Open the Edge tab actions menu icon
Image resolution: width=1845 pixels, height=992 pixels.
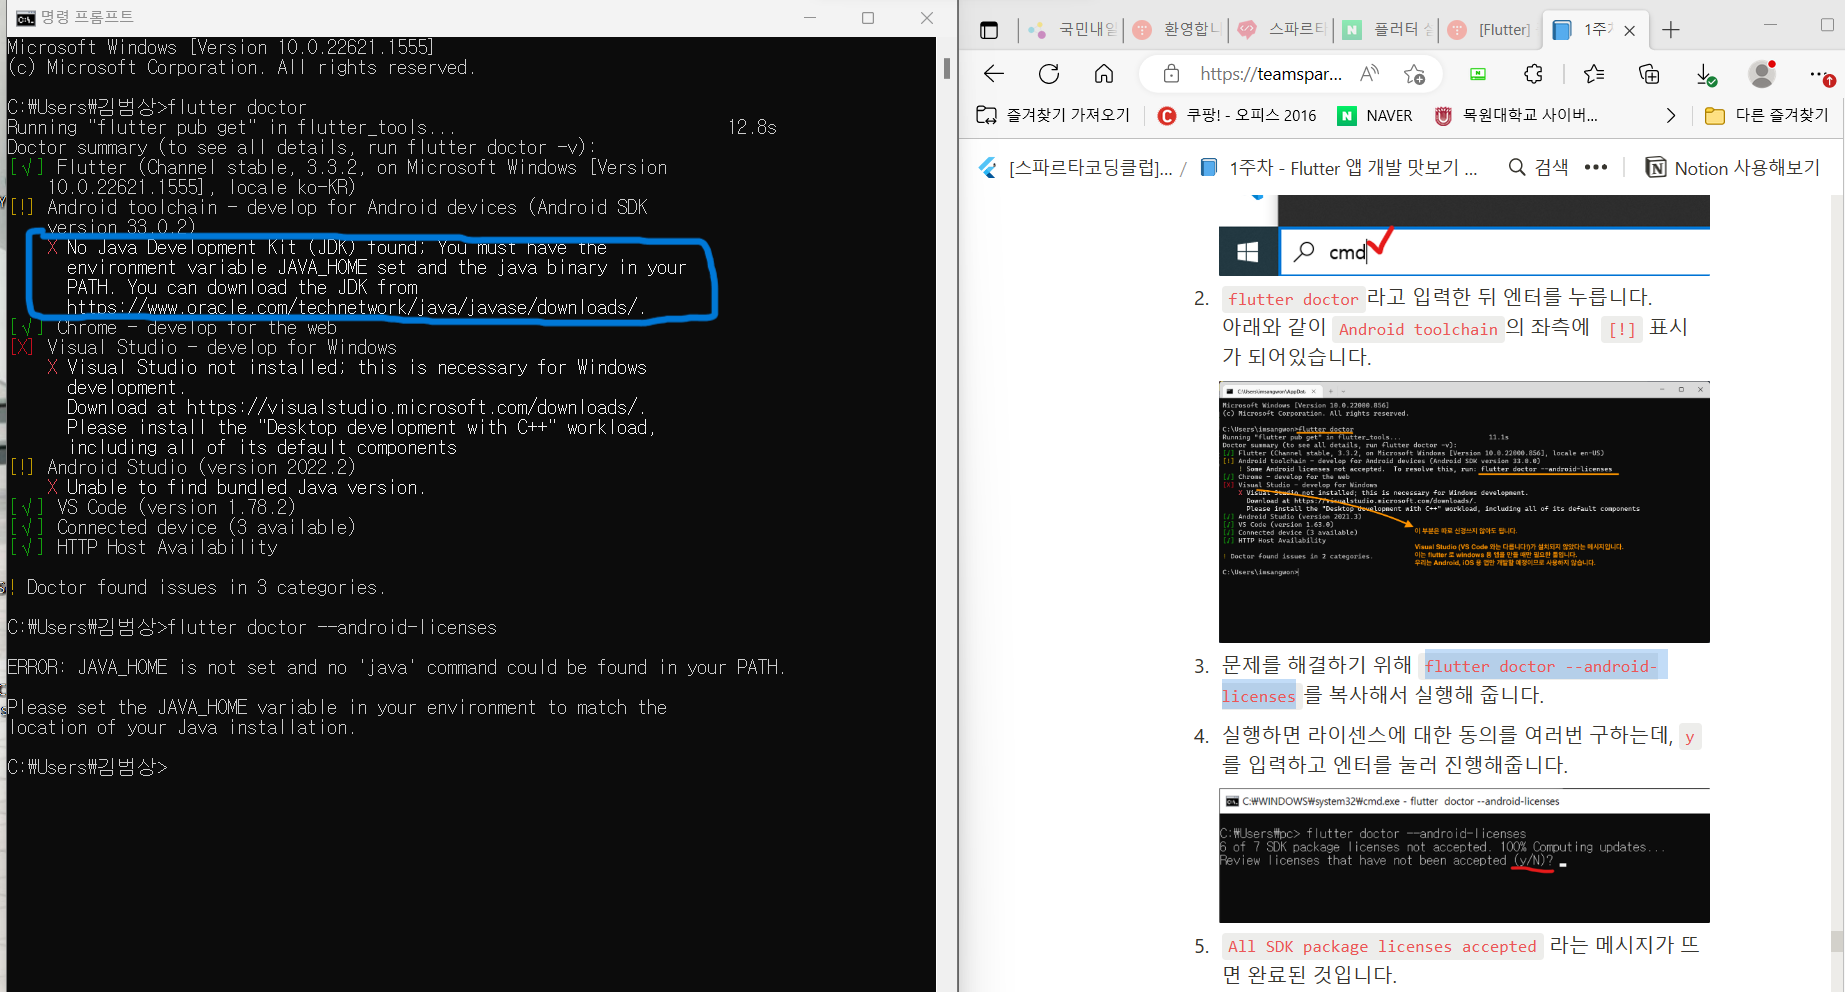(x=989, y=30)
